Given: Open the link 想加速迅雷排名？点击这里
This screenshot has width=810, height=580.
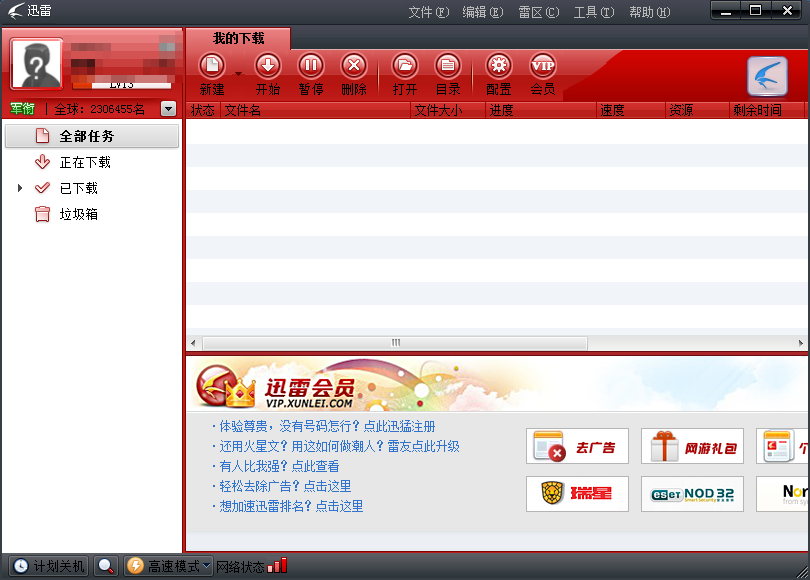Looking at the screenshot, I should [x=291, y=506].
